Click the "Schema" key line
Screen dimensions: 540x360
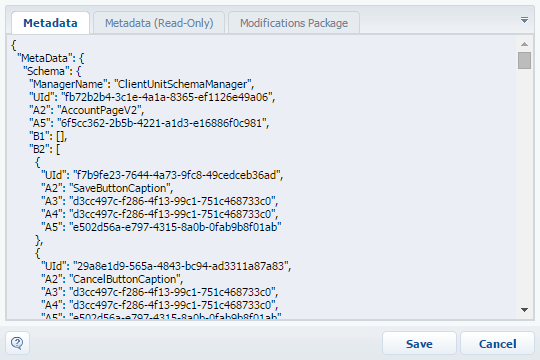(52, 71)
